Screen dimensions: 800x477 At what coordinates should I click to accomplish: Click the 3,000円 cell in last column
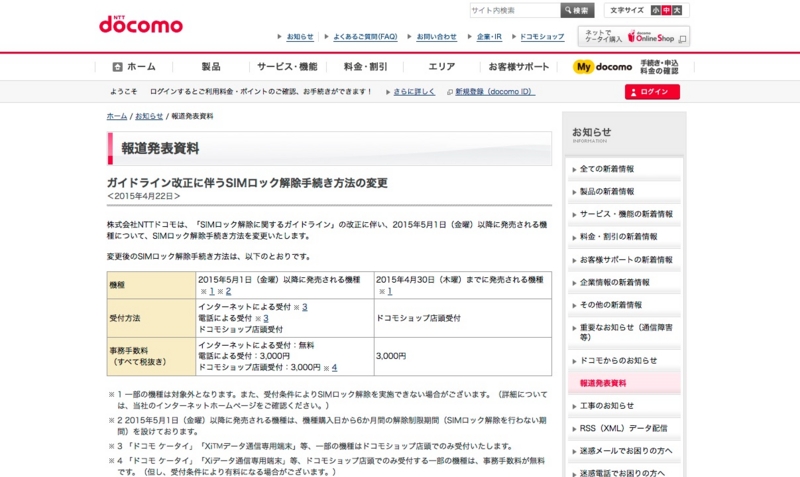tap(462, 356)
